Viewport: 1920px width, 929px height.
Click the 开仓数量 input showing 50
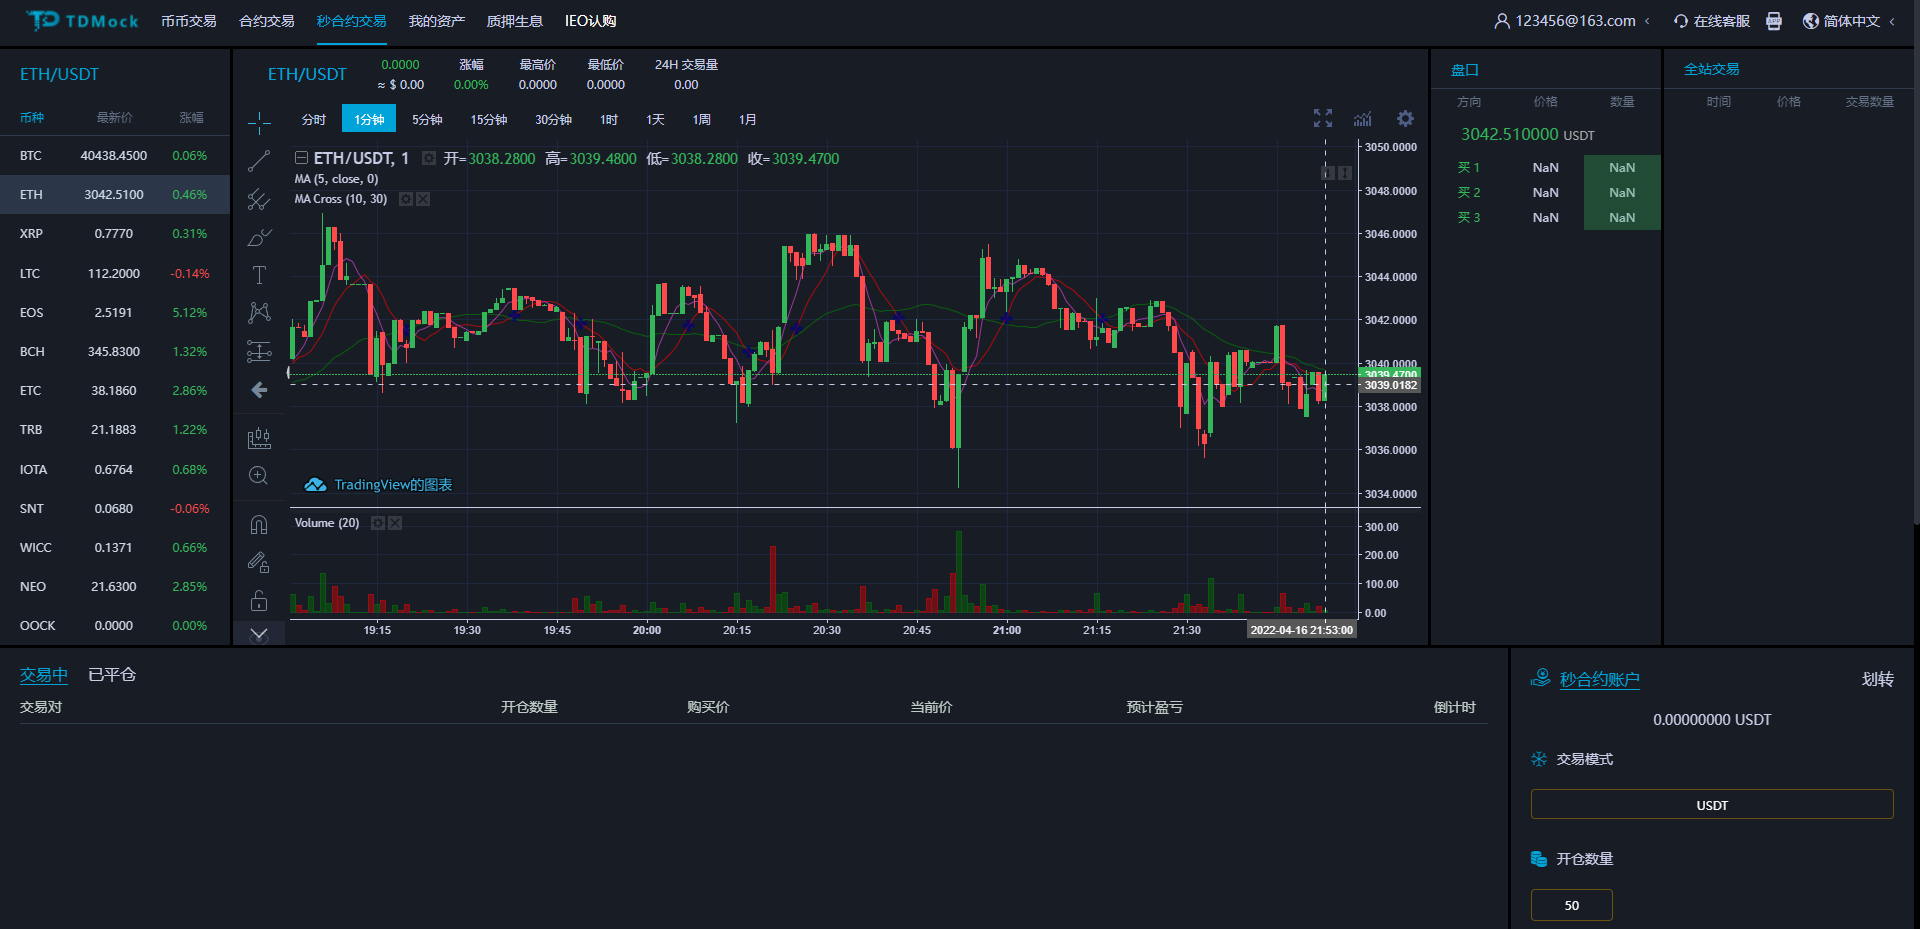[1571, 904]
